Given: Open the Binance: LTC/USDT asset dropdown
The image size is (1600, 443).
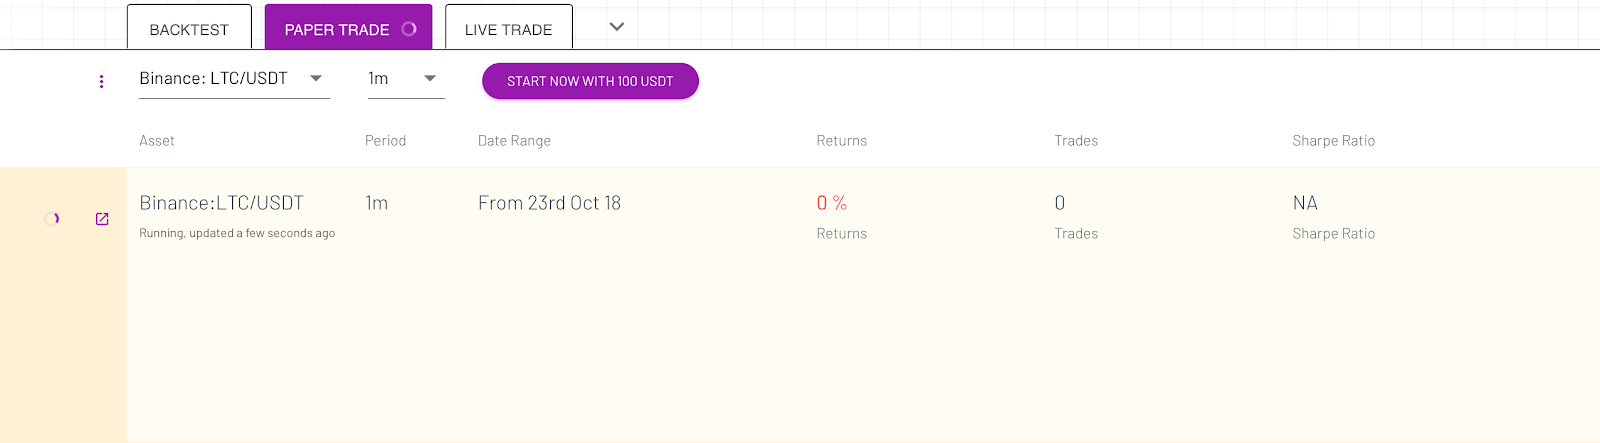Looking at the screenshot, I should click(234, 79).
